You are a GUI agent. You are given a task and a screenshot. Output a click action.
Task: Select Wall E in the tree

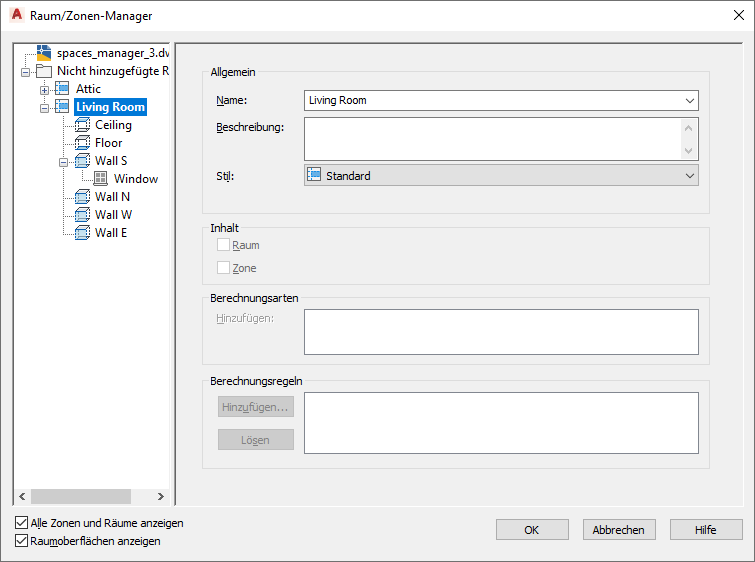[111, 233]
